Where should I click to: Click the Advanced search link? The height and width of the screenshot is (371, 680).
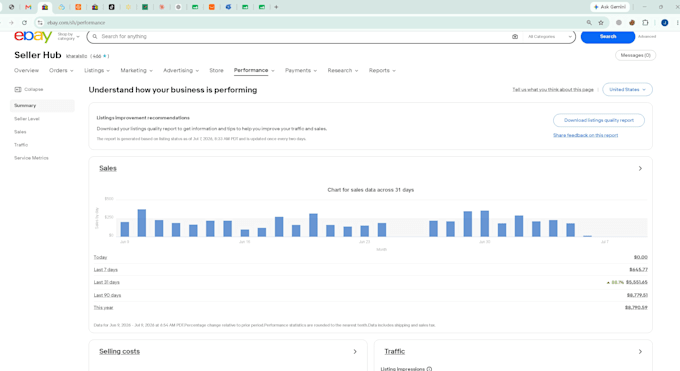(647, 36)
